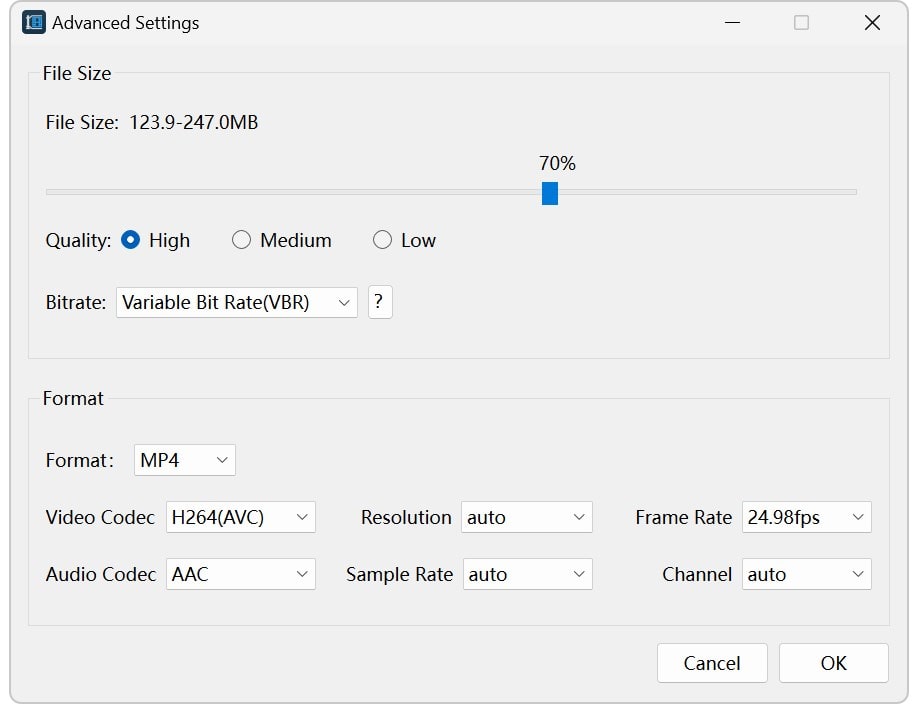The height and width of the screenshot is (713, 918).
Task: Click the file size slider handle at 70%
Action: click(549, 194)
